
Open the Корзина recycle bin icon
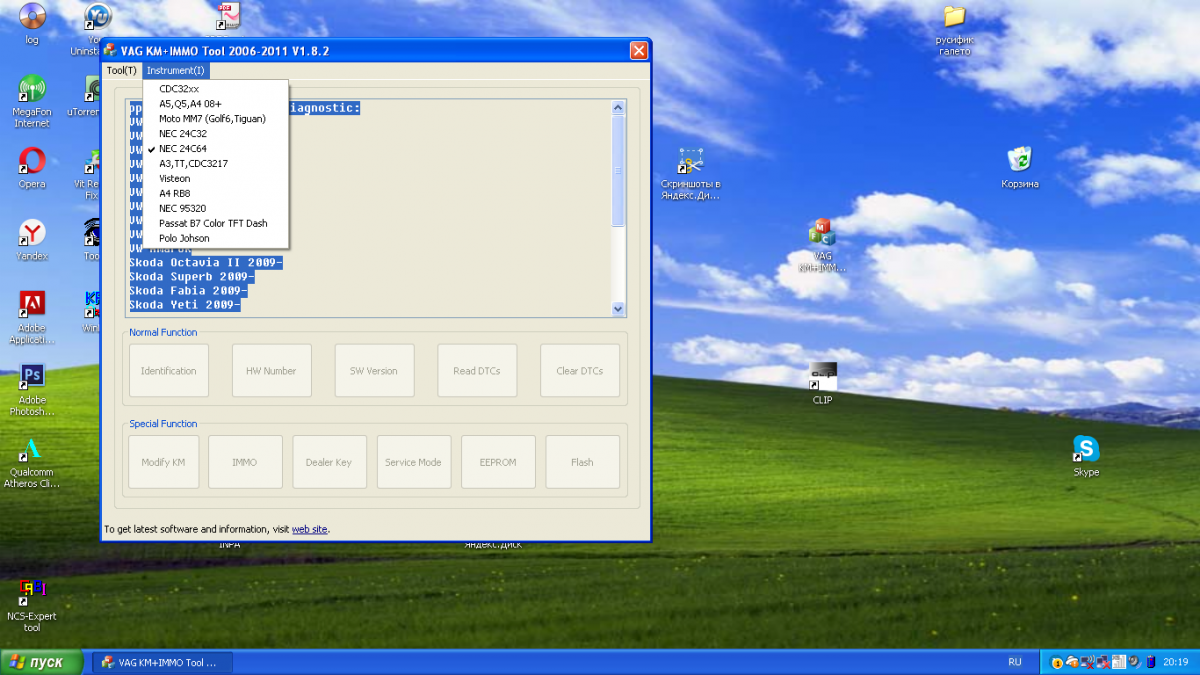point(1019,160)
